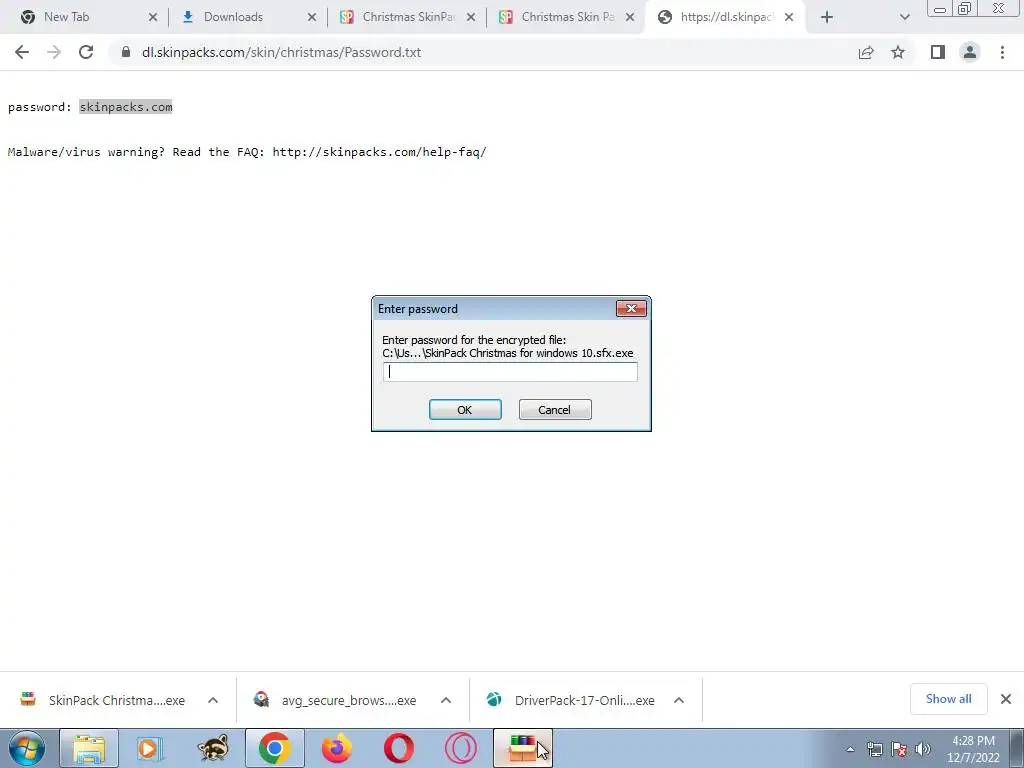The image size is (1024, 768).
Task: Cancel the Enter password dialog
Action: 554,409
